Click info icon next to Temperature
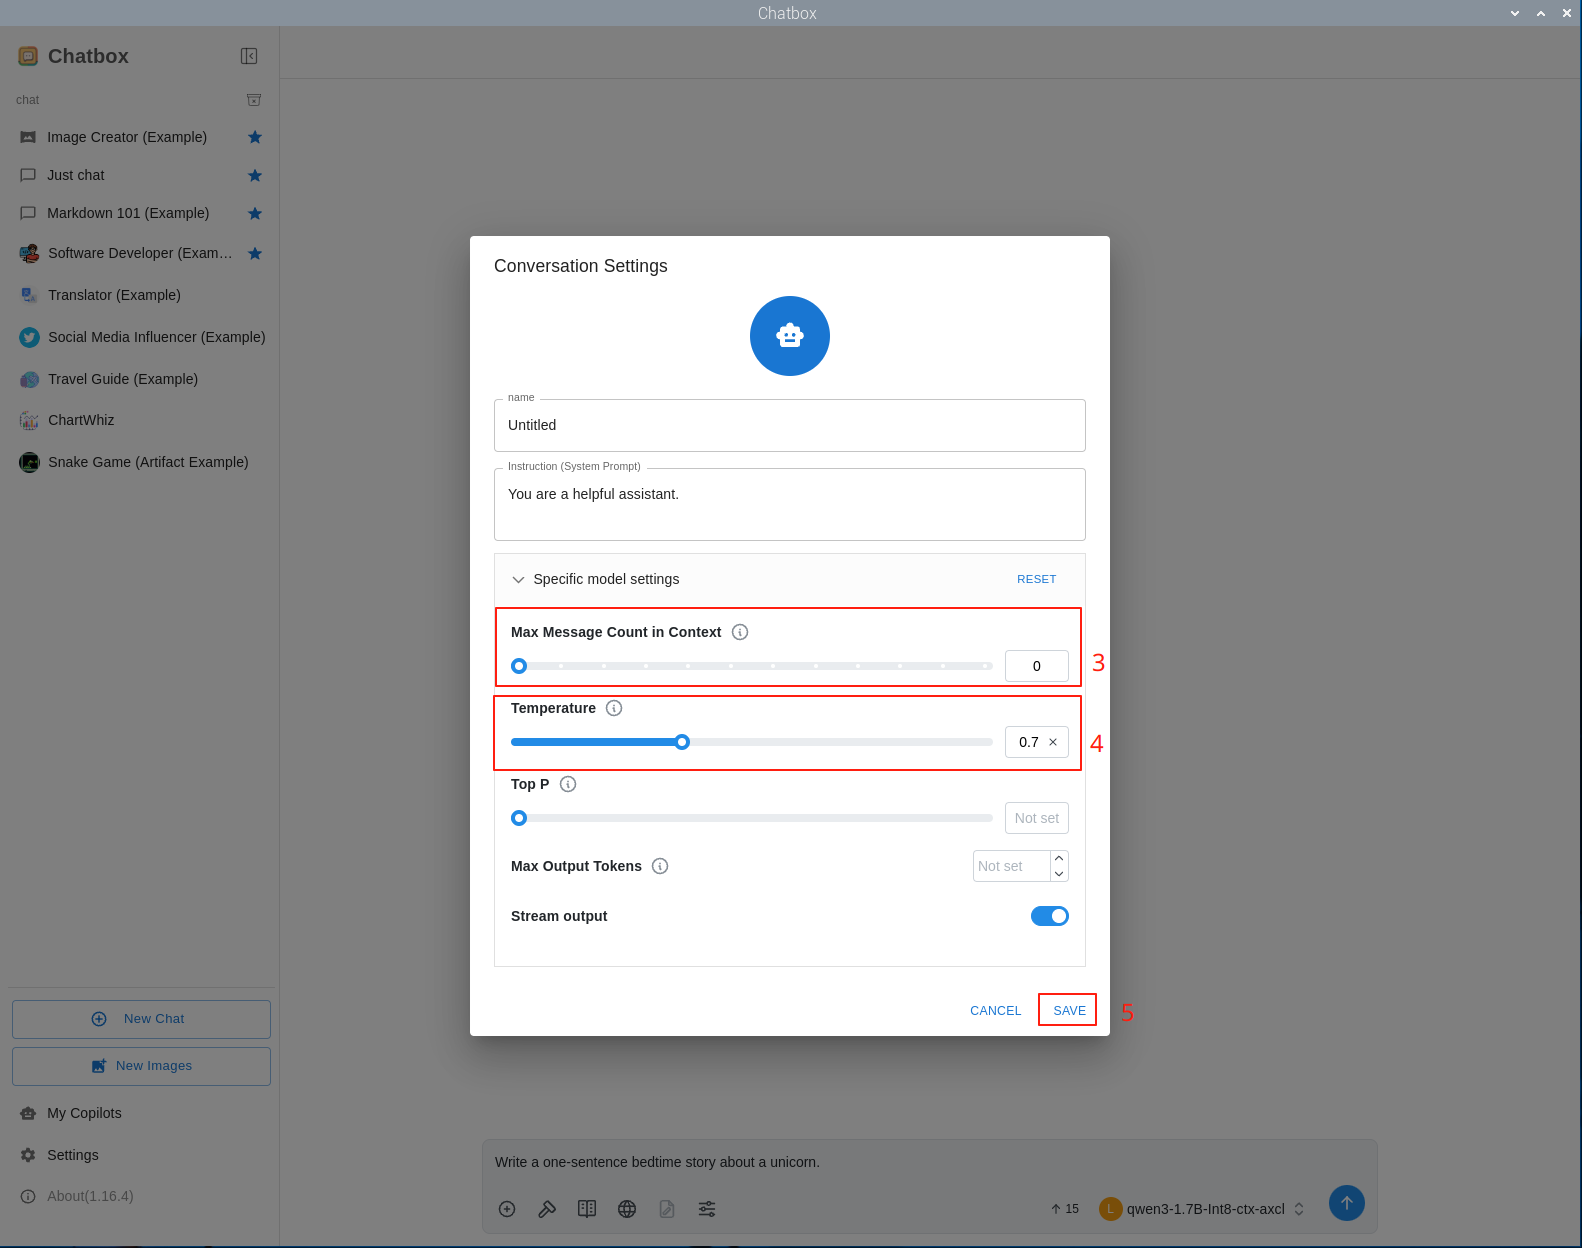 (x=614, y=708)
